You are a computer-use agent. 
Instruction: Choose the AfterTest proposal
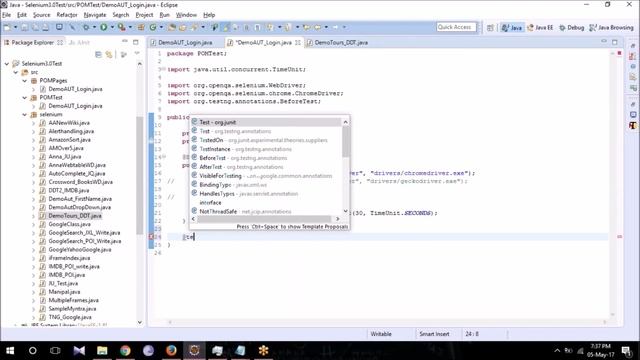266,167
